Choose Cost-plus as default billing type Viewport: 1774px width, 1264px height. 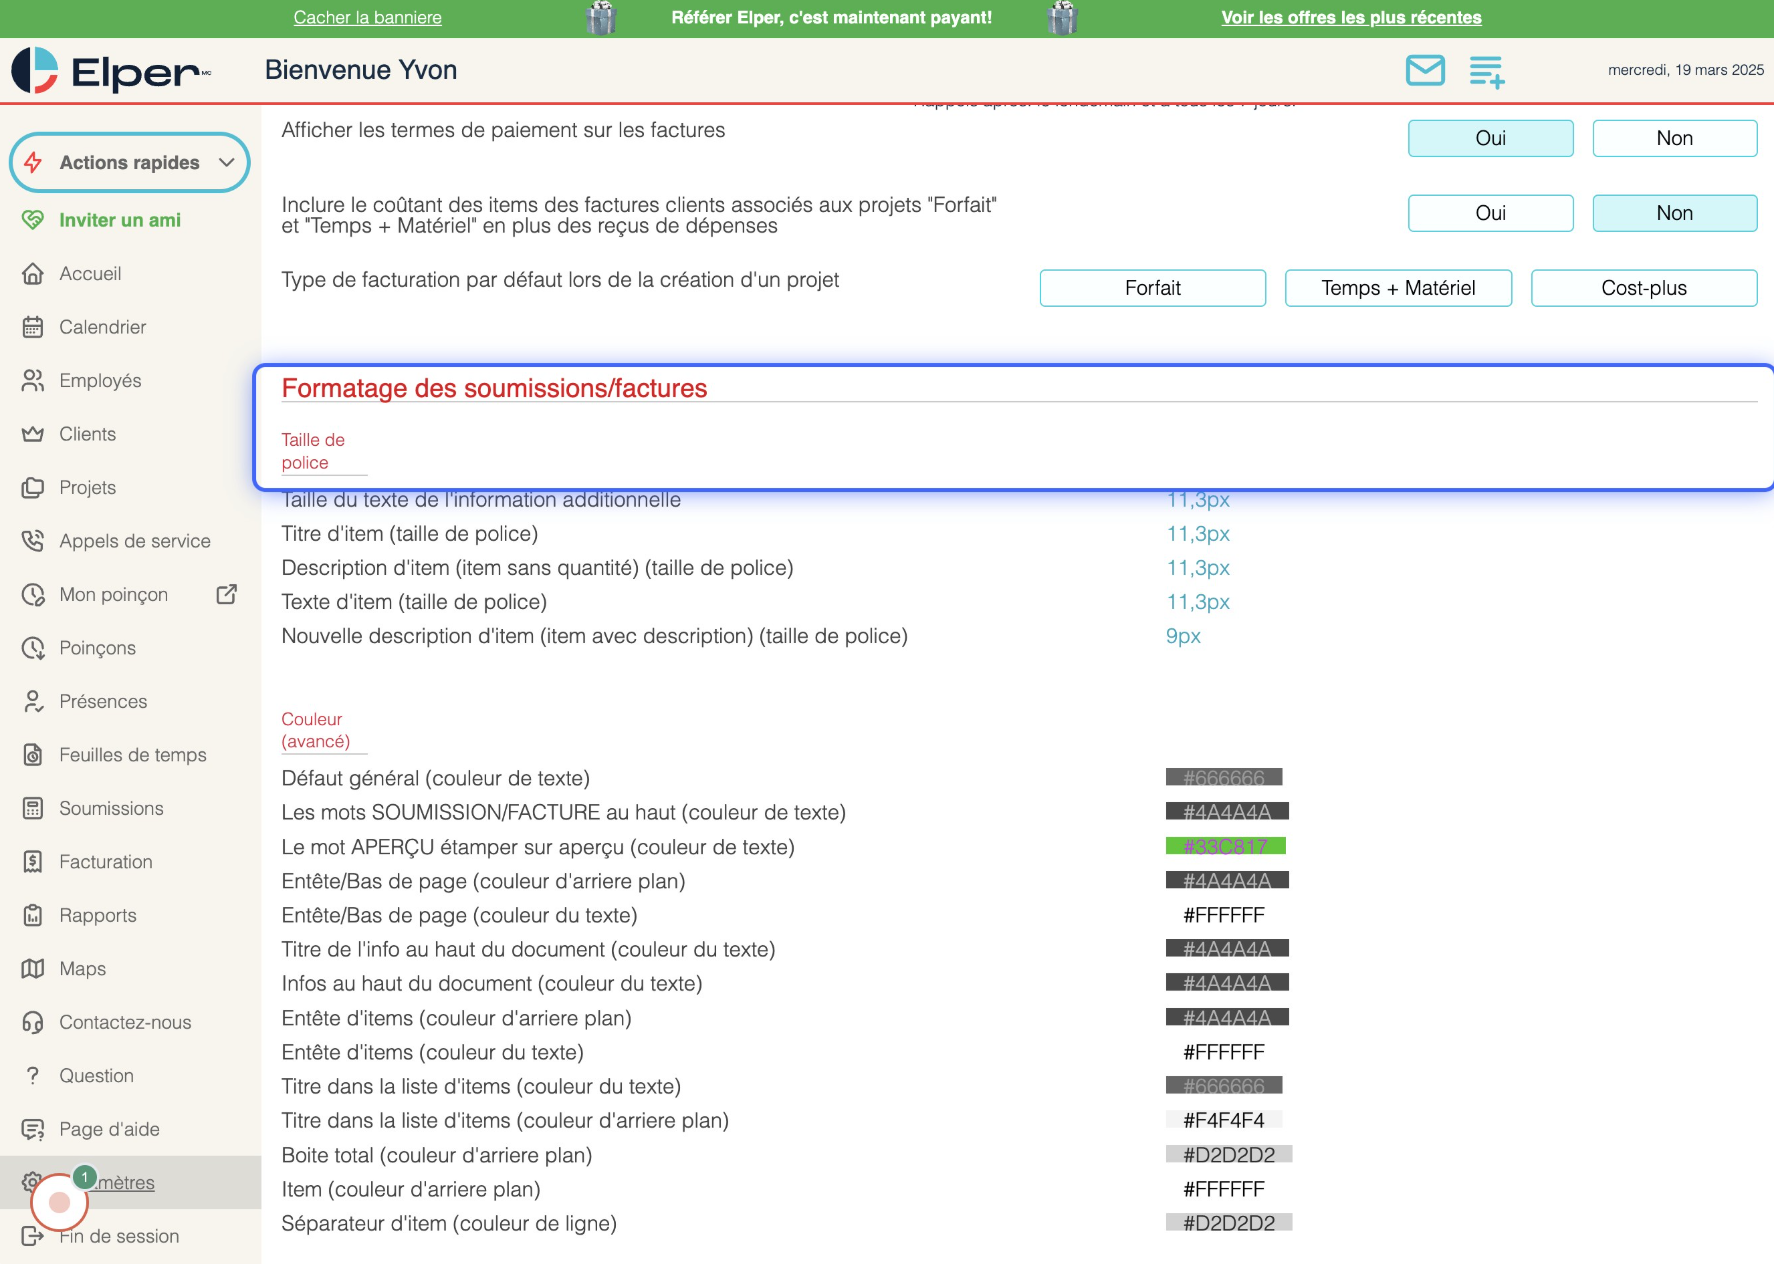pyautogui.click(x=1644, y=288)
